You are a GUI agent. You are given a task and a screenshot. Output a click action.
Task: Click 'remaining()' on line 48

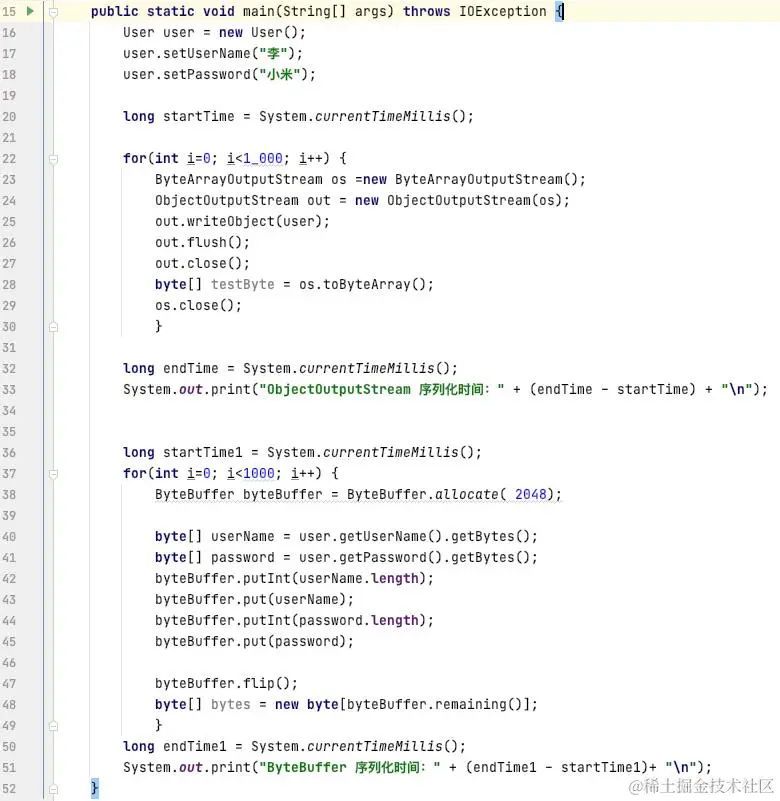[x=479, y=704]
